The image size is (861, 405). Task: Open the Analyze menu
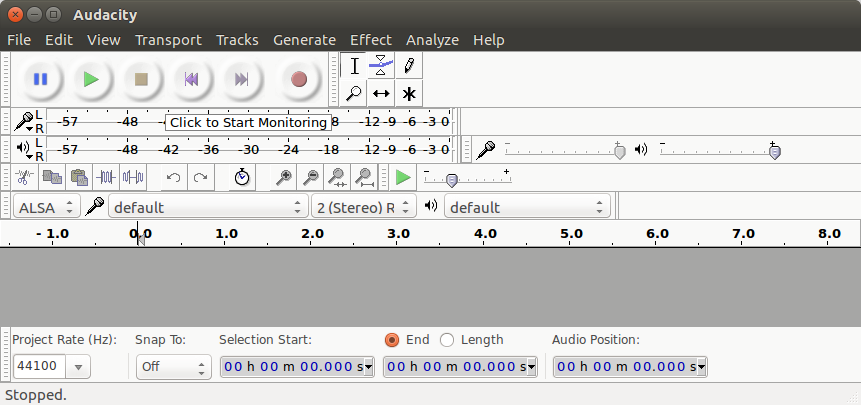[x=432, y=40]
